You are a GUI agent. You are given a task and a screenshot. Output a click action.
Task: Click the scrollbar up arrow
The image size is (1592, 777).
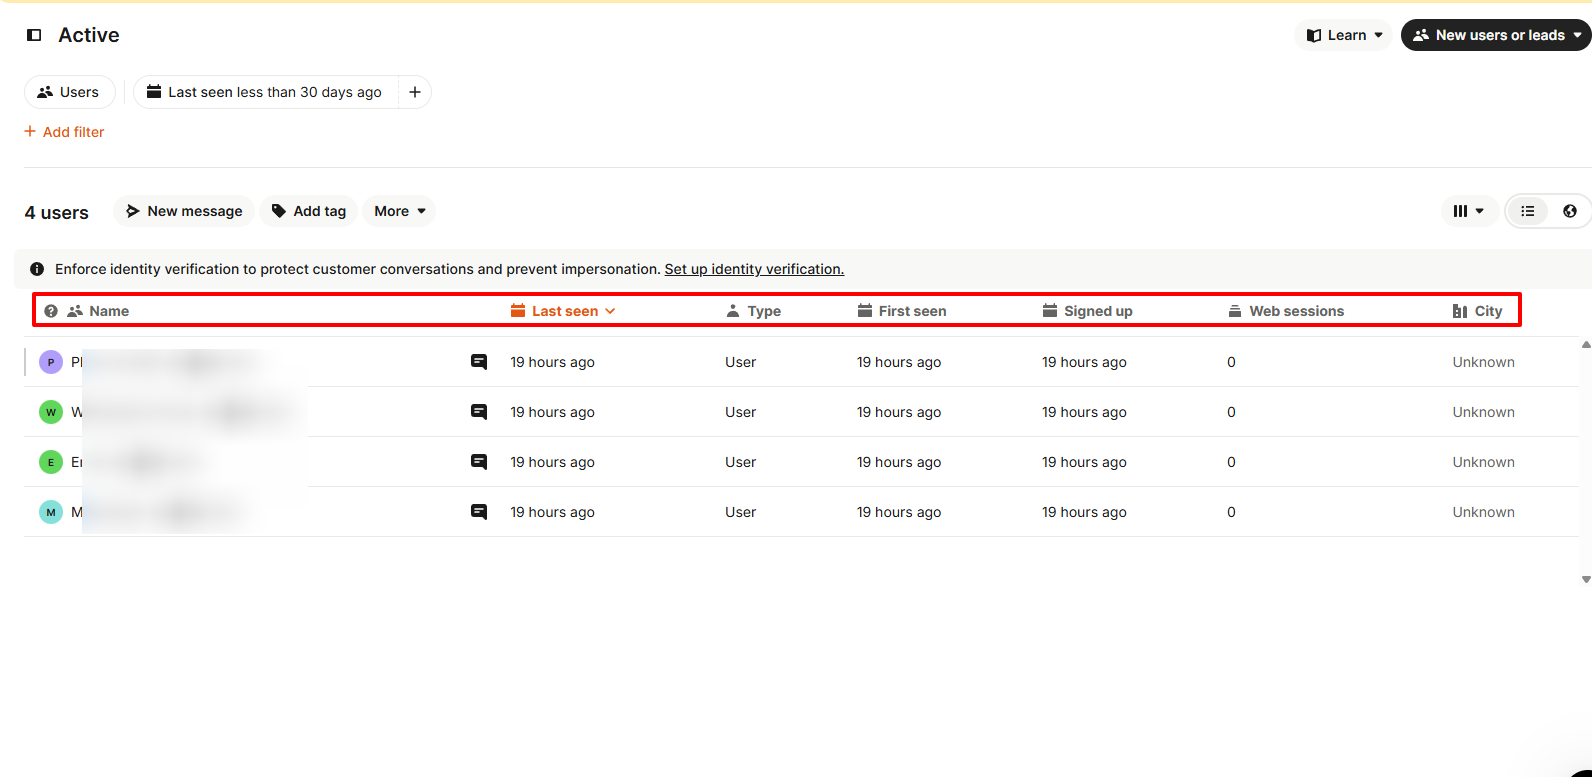point(1586,345)
